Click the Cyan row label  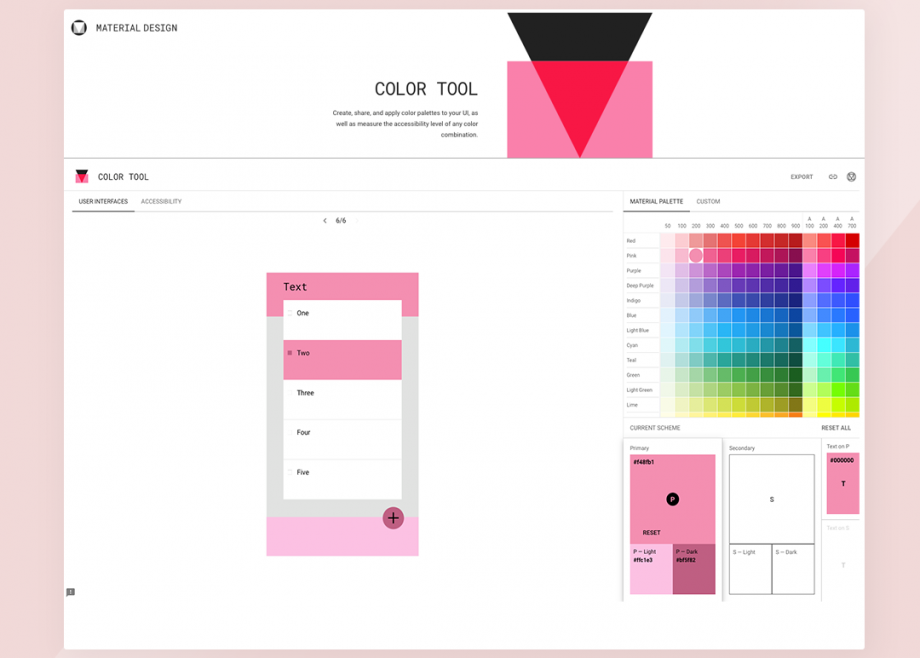632,345
